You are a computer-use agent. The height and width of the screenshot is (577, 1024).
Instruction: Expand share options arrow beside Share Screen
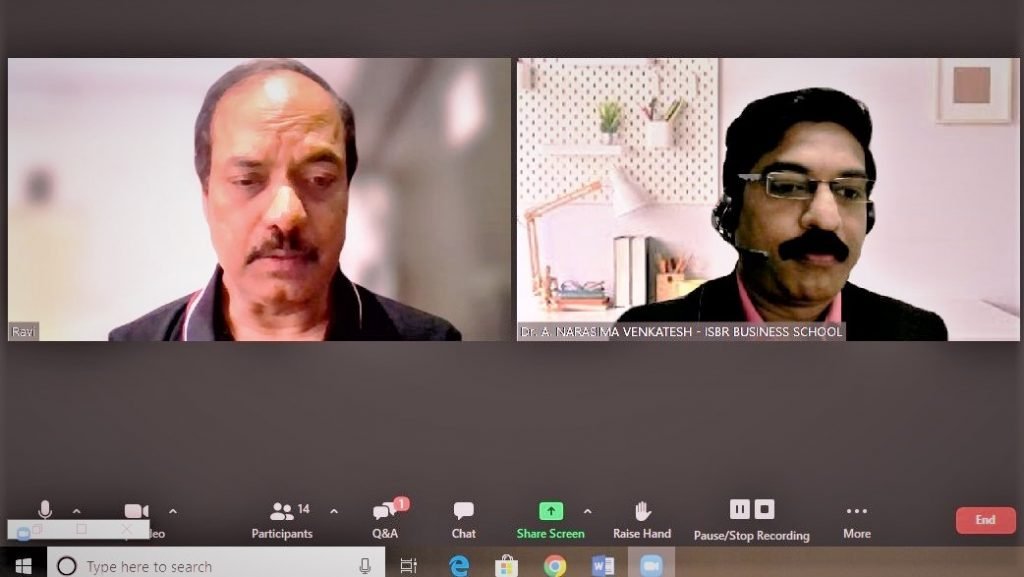click(587, 511)
